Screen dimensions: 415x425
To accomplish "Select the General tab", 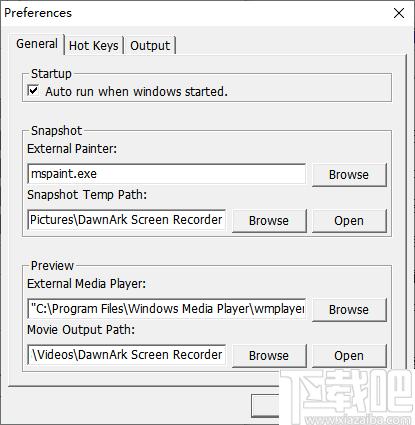I will point(37,44).
